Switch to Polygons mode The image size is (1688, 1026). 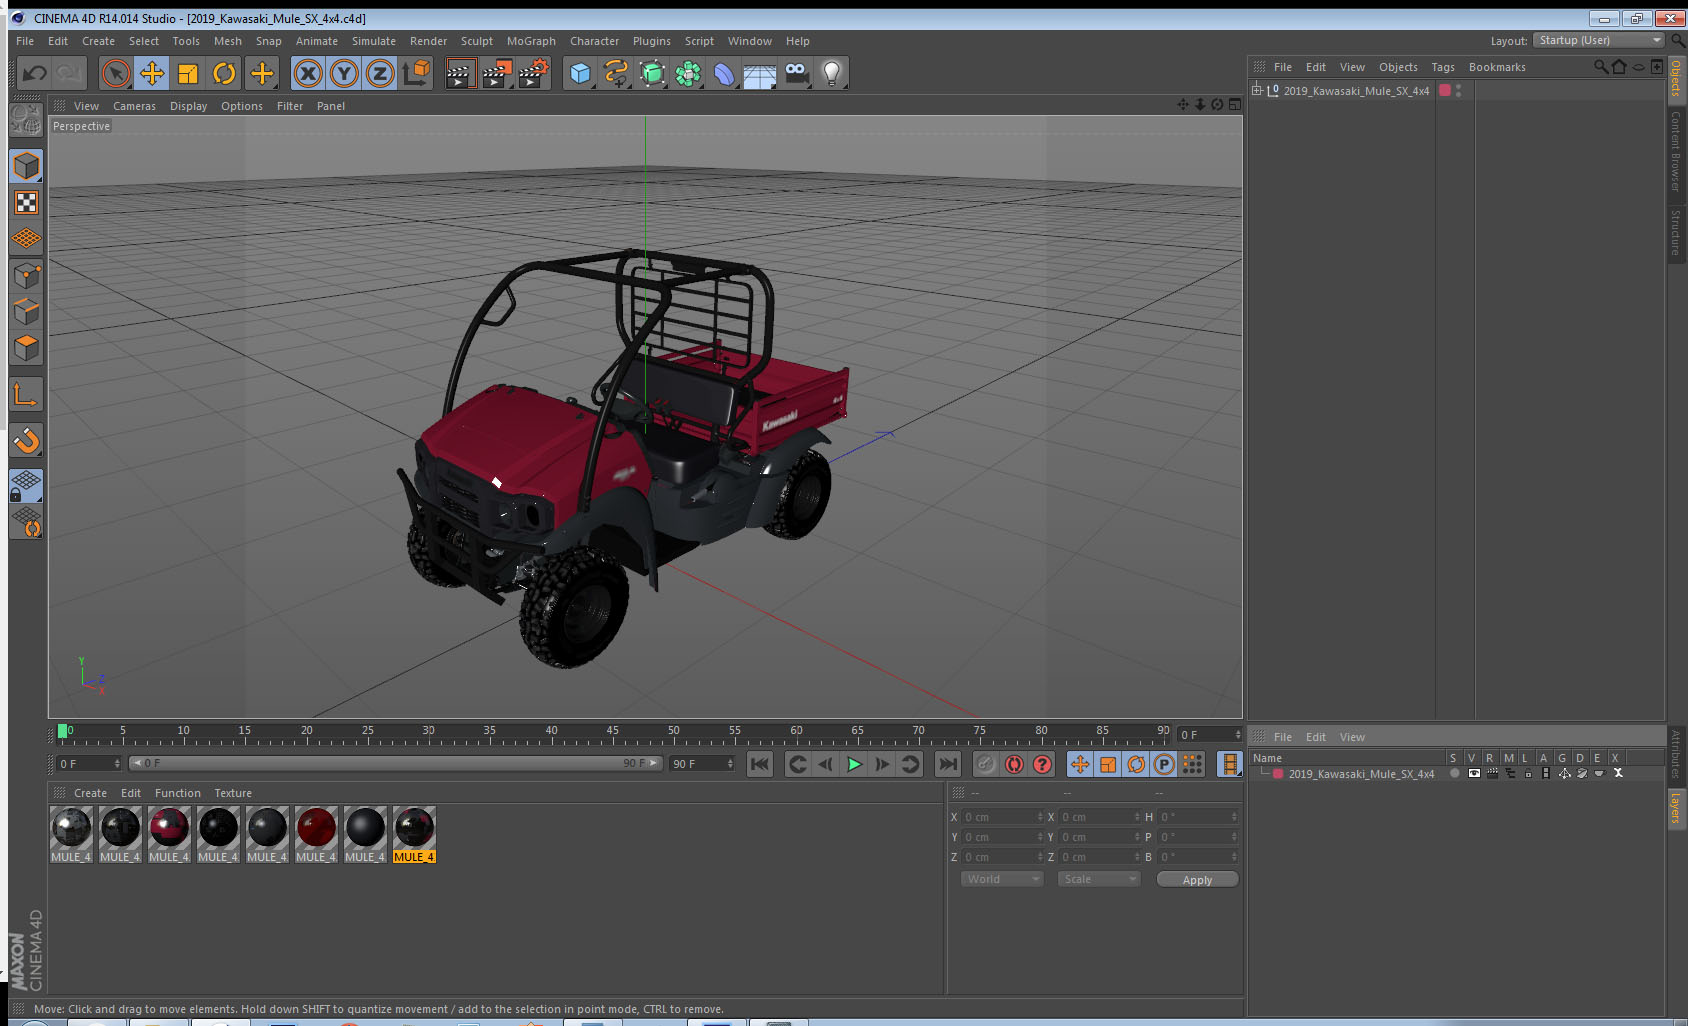[x=26, y=347]
